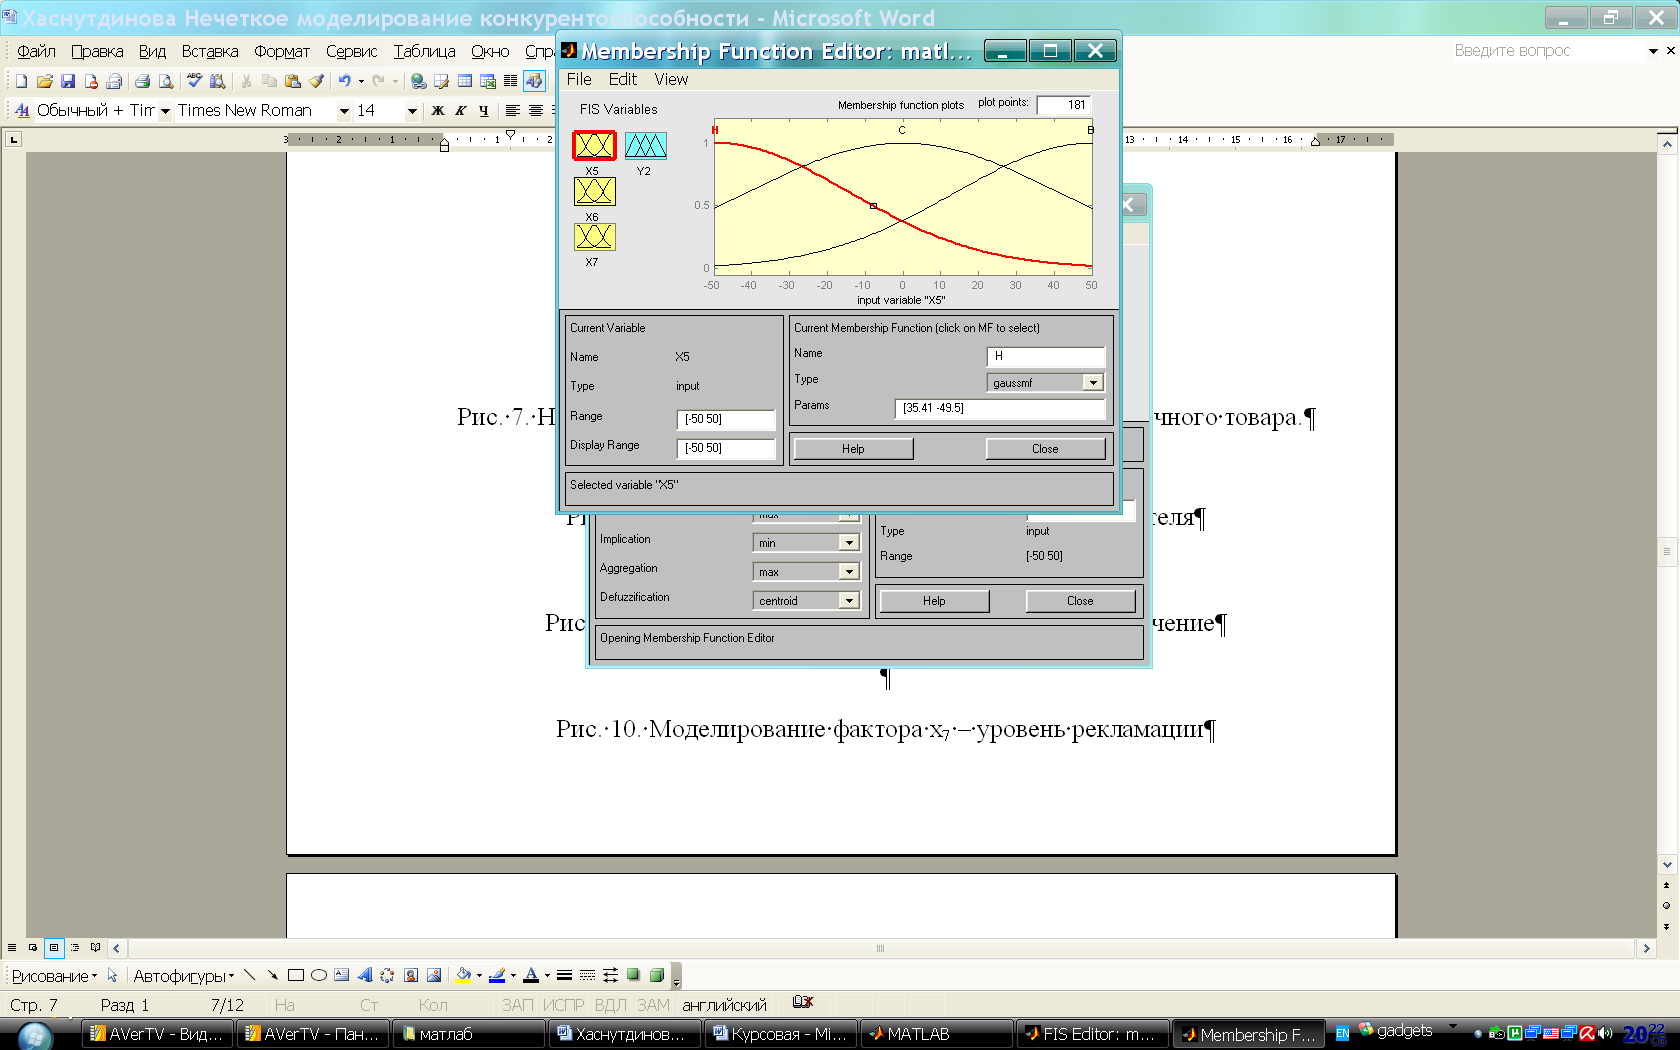Image resolution: width=1680 pixels, height=1050 pixels.
Task: Open Print Preview in Word toolbar
Action: [x=166, y=81]
